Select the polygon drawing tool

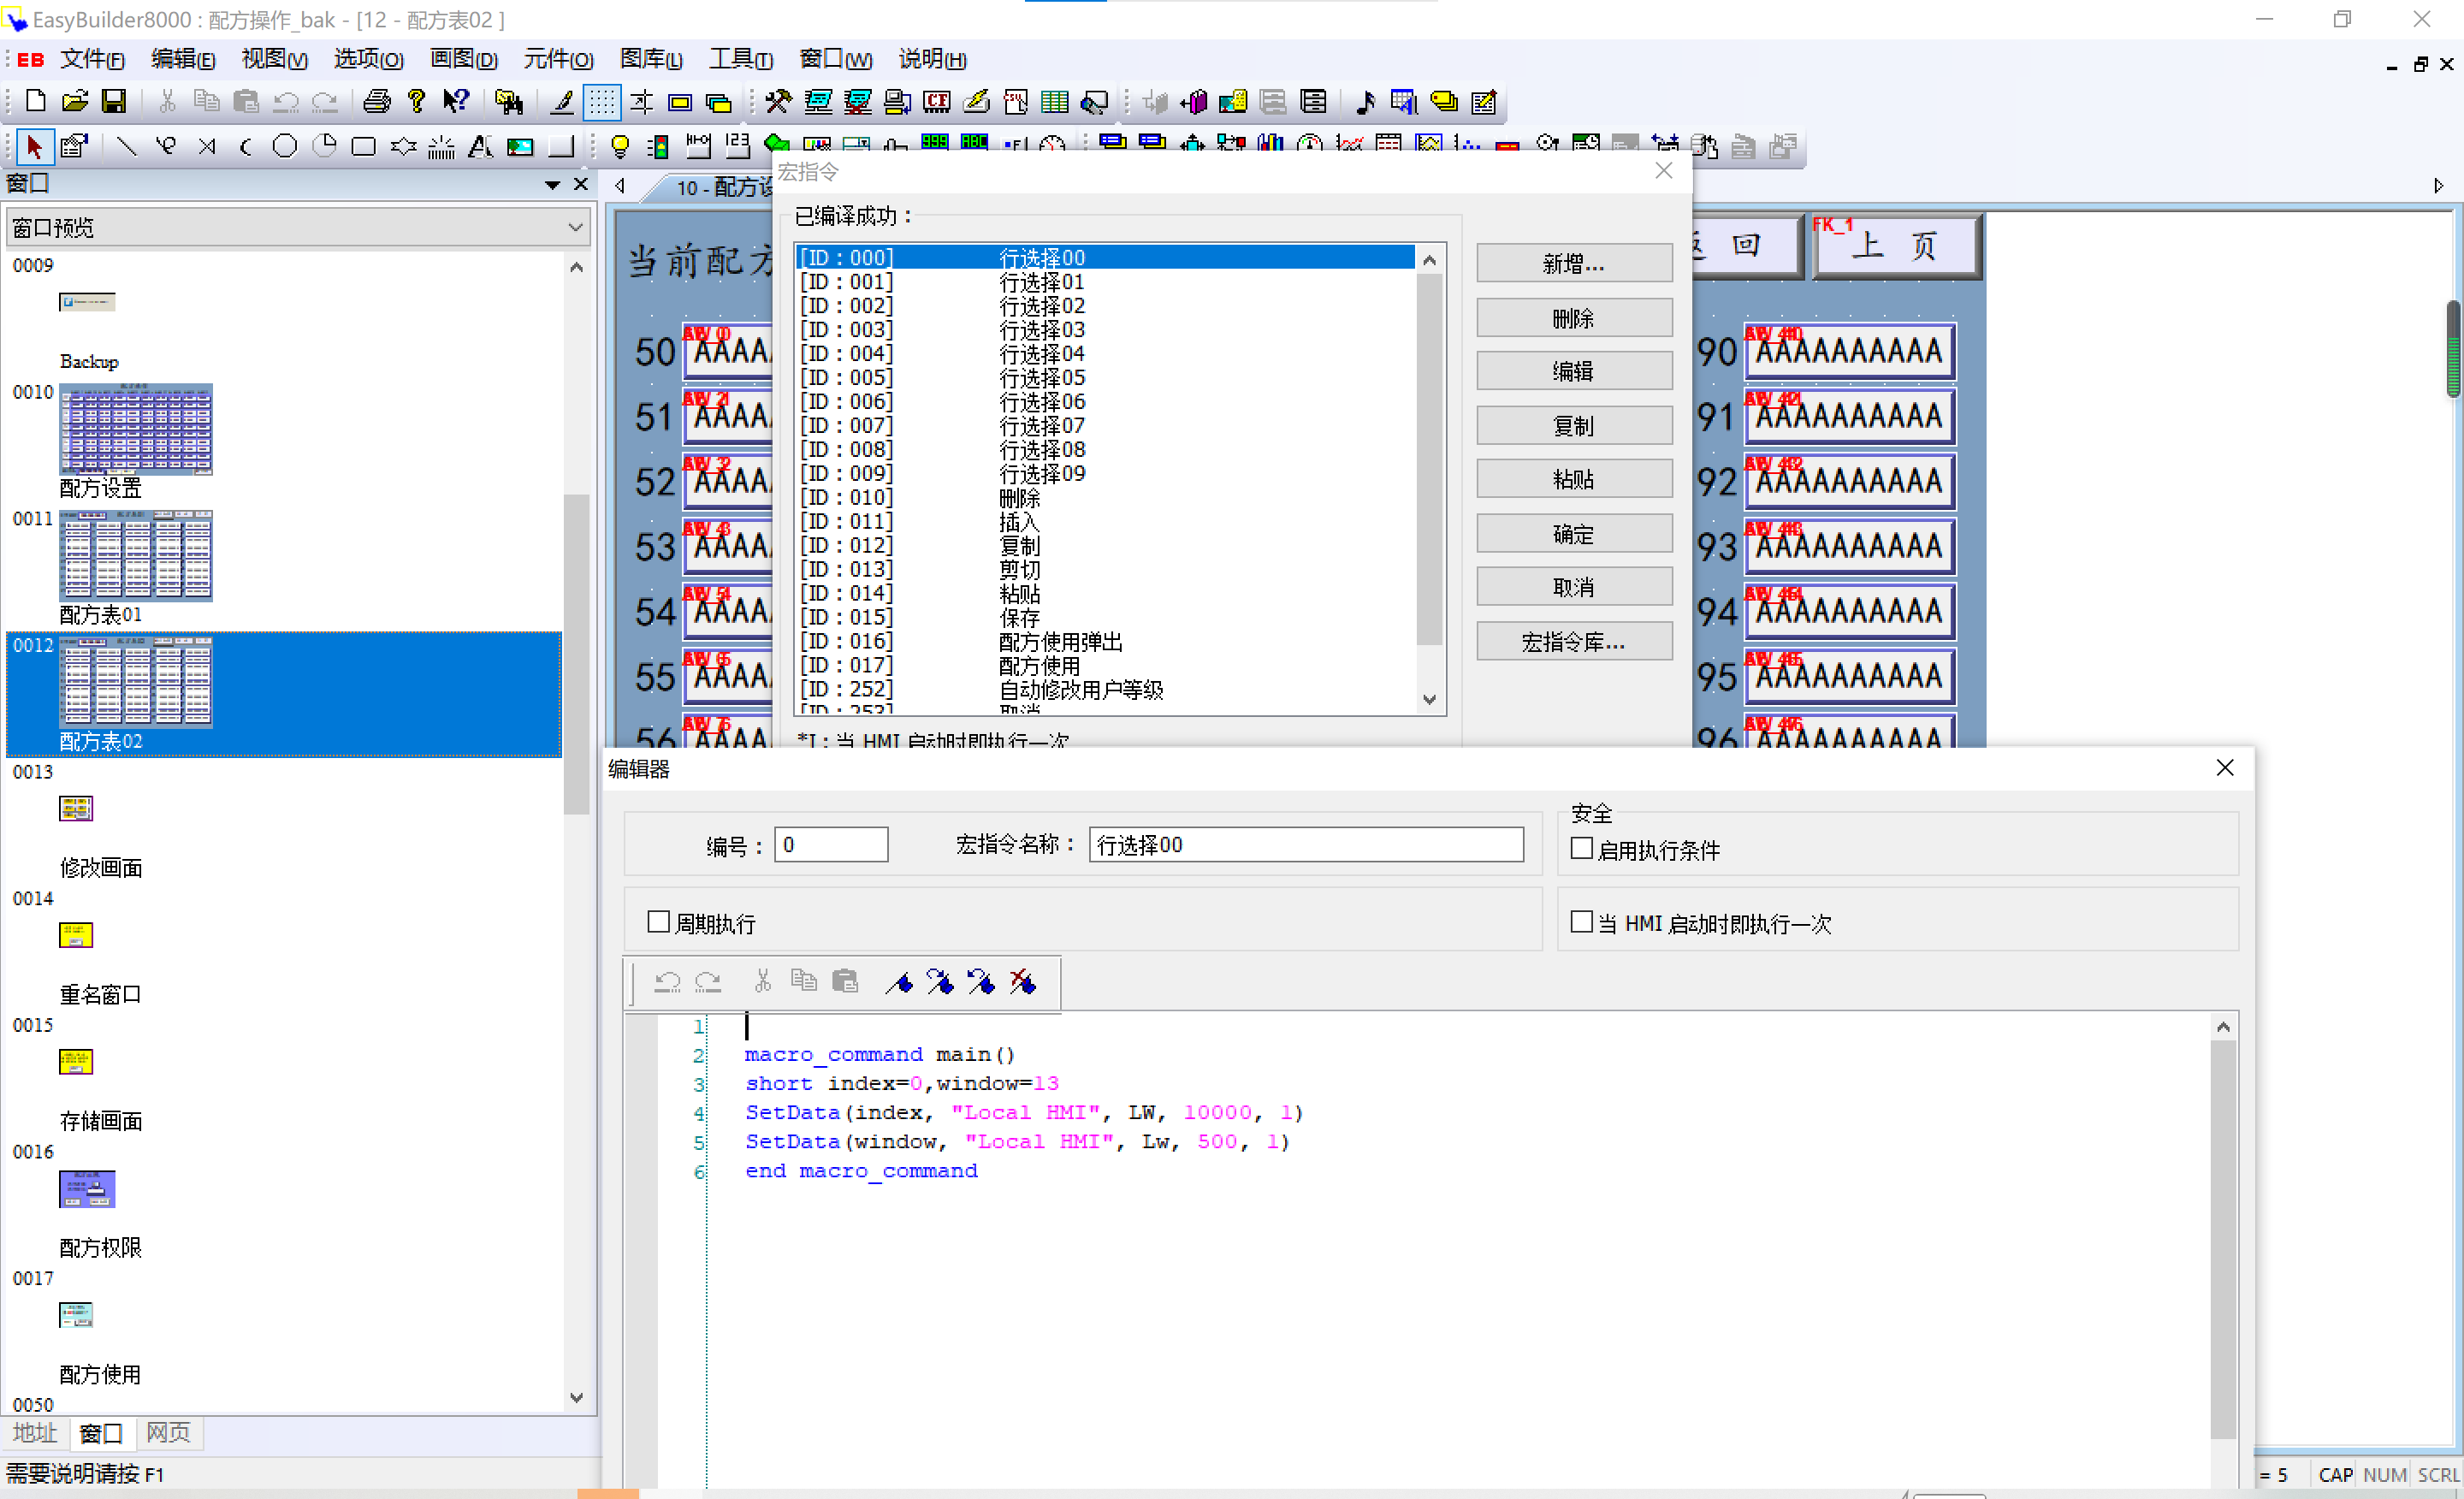pyautogui.click(x=403, y=147)
